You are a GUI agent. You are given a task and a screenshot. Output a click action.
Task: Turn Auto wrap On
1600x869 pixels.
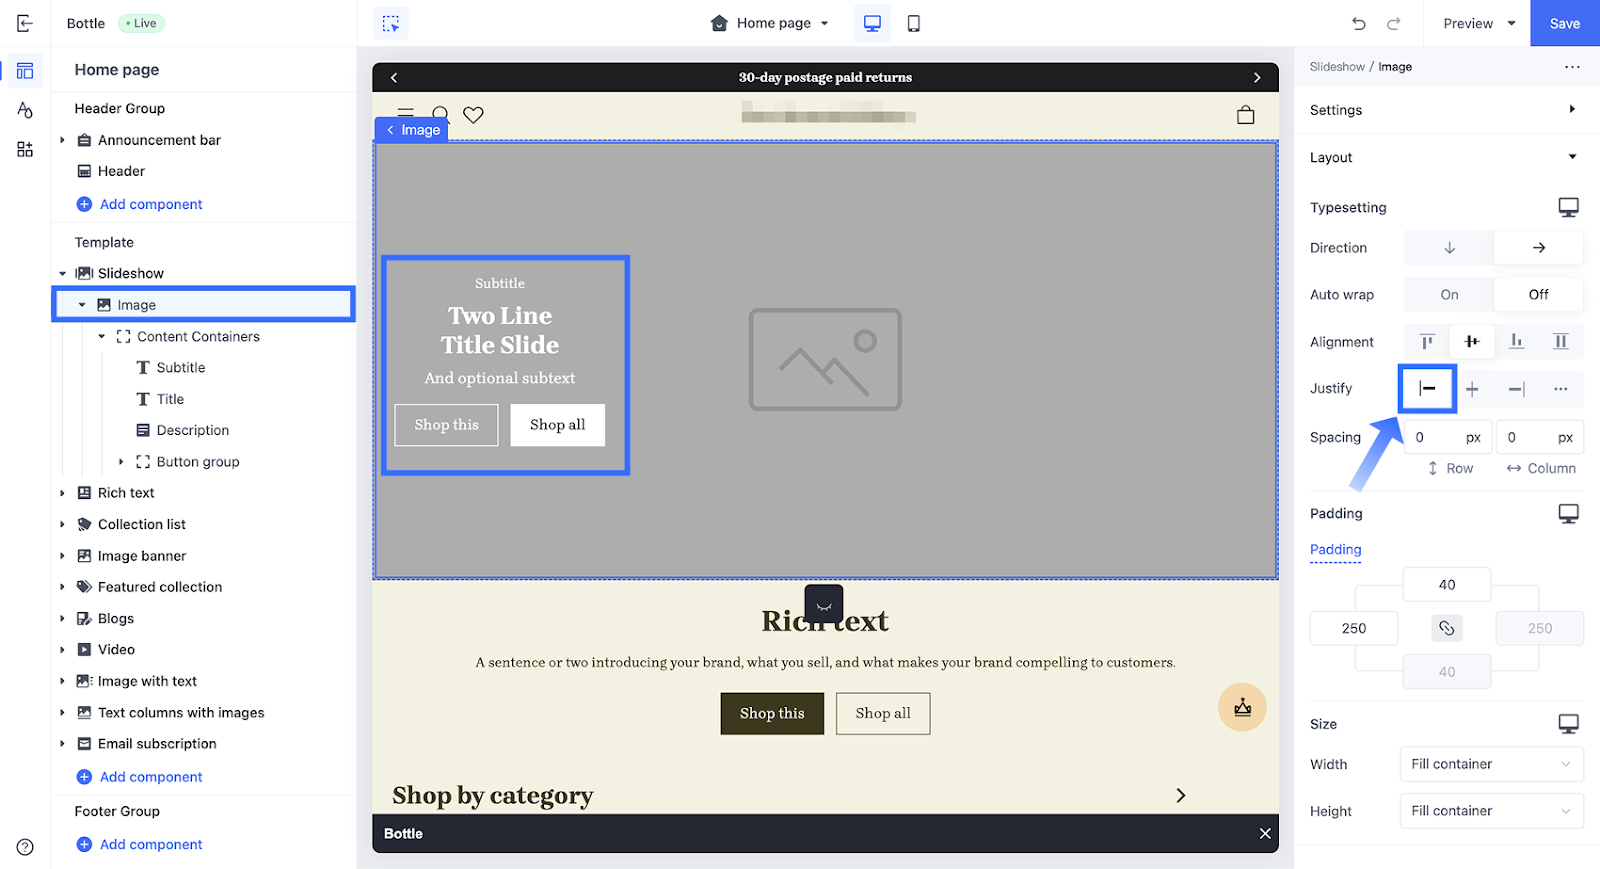1449,294
